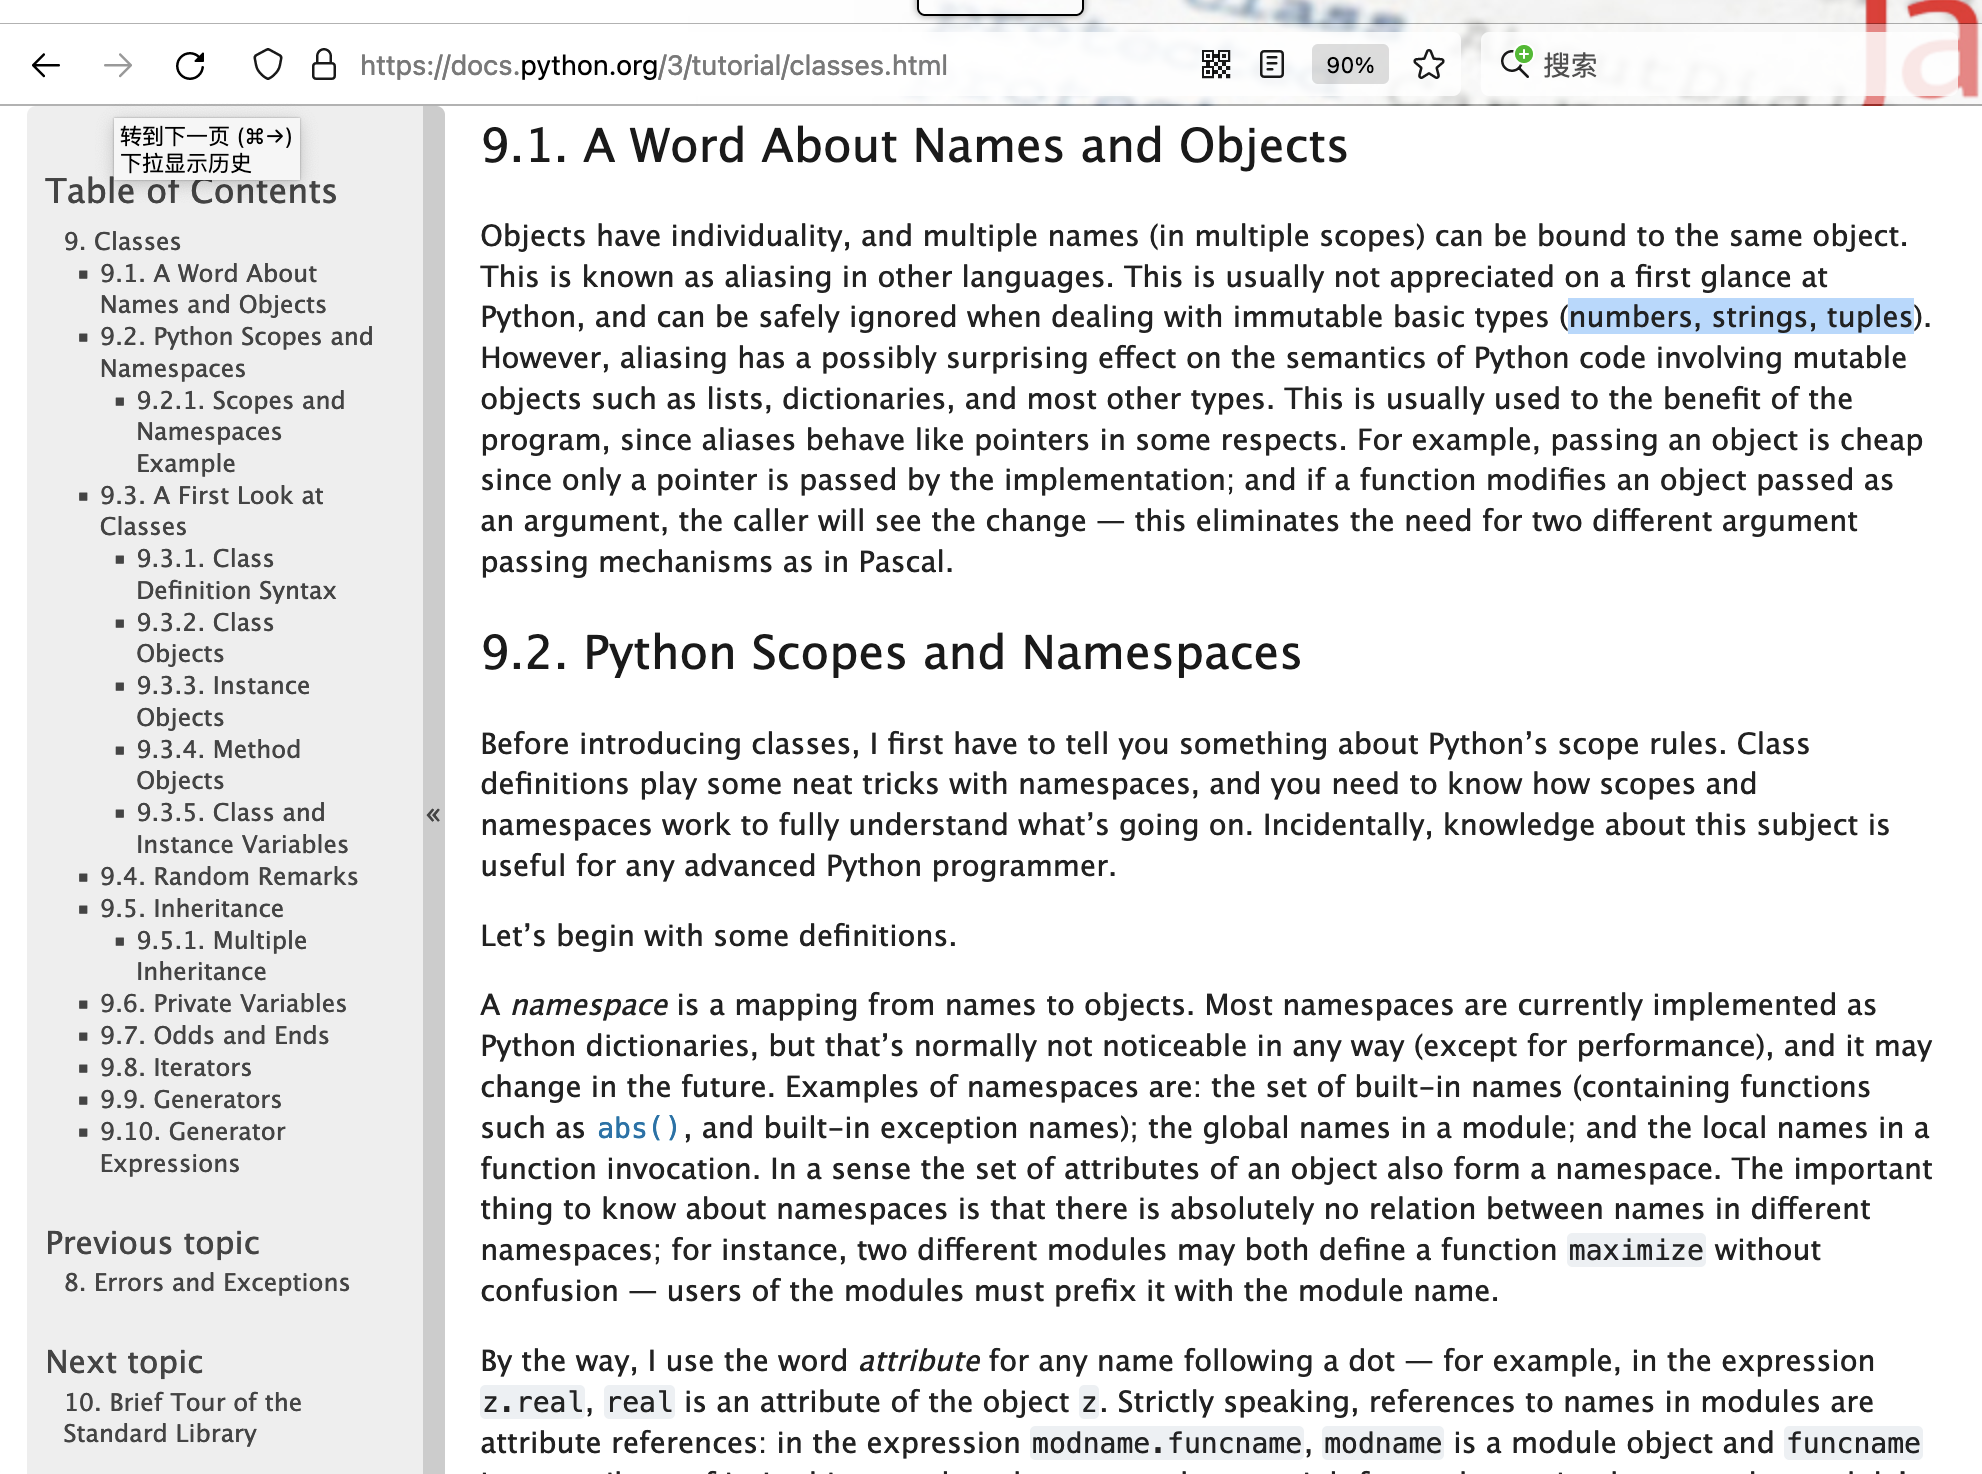Screen dimensions: 1982x1474
Task: Click the italic word 'attribute'
Action: click(x=919, y=1361)
